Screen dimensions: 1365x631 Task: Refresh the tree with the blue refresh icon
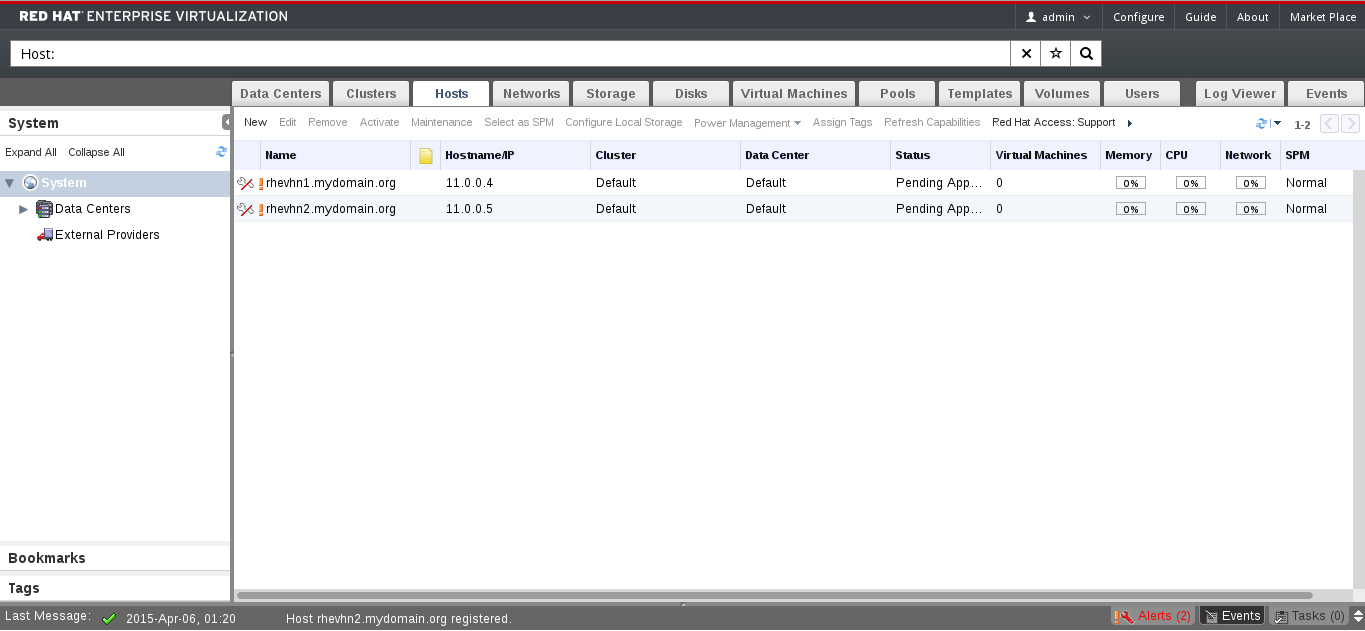click(x=221, y=152)
